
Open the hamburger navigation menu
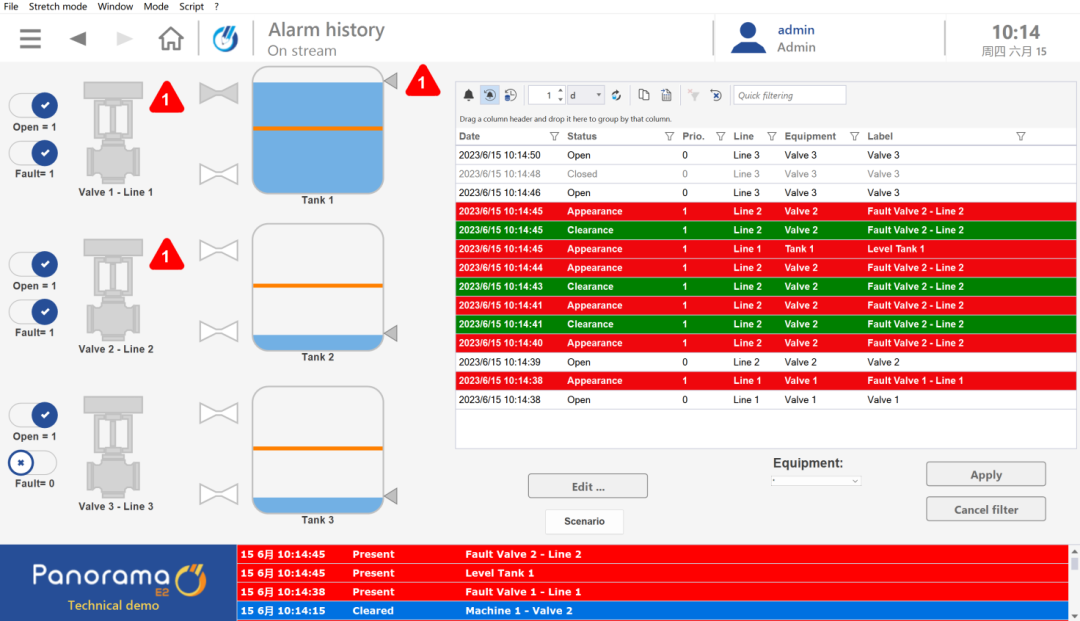click(x=31, y=39)
